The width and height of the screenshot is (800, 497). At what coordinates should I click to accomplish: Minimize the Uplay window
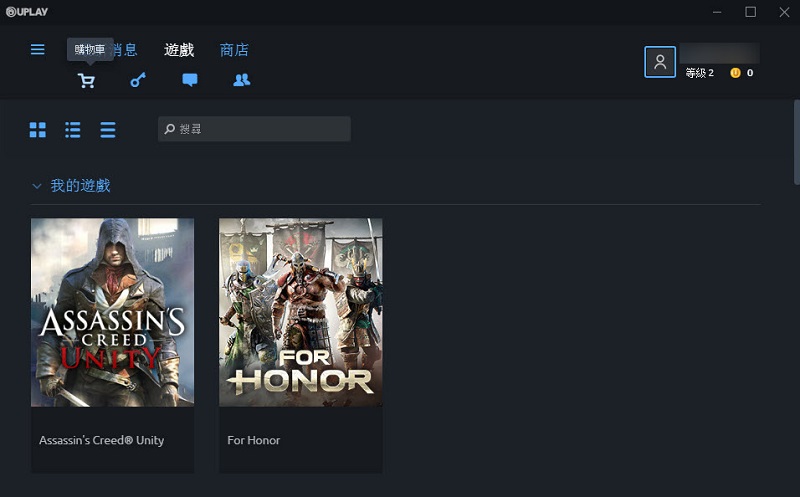717,12
